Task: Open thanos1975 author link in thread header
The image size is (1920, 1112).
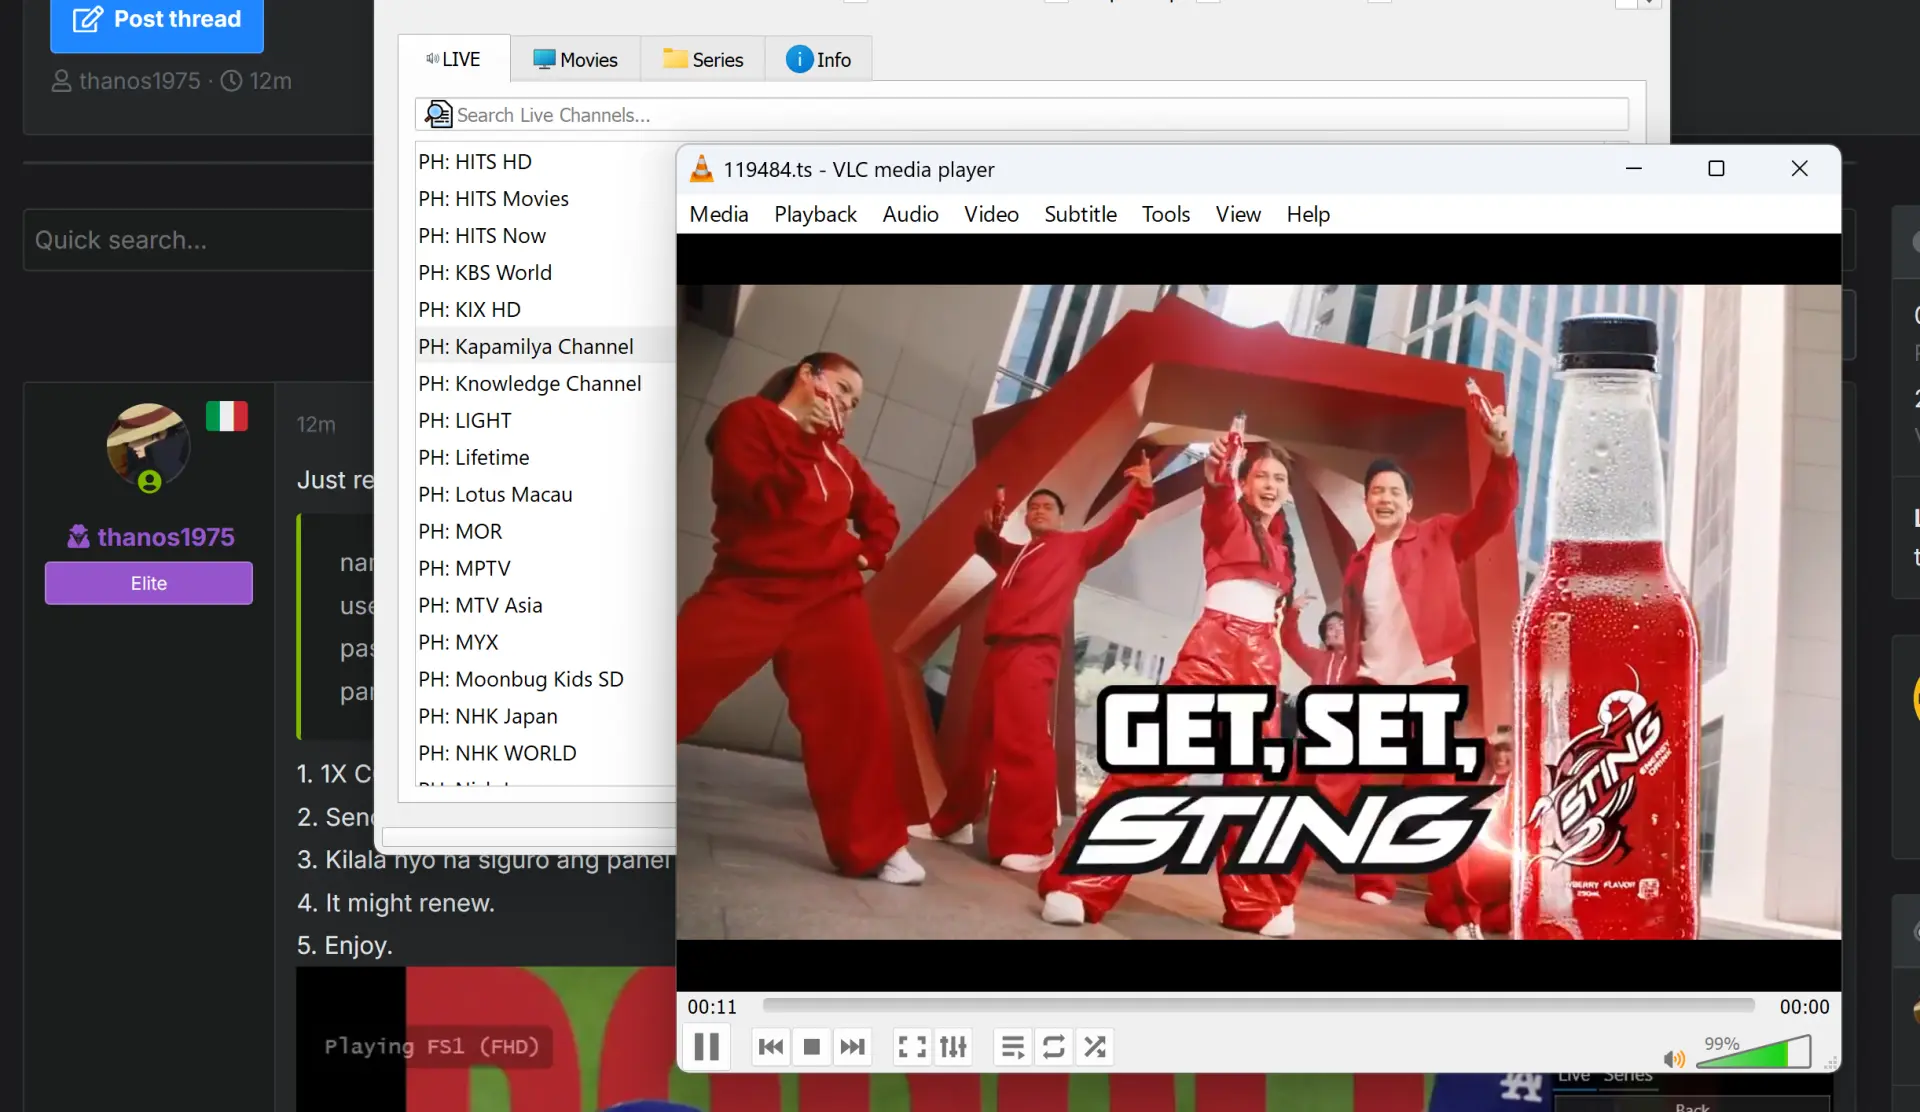Action: 140,81
